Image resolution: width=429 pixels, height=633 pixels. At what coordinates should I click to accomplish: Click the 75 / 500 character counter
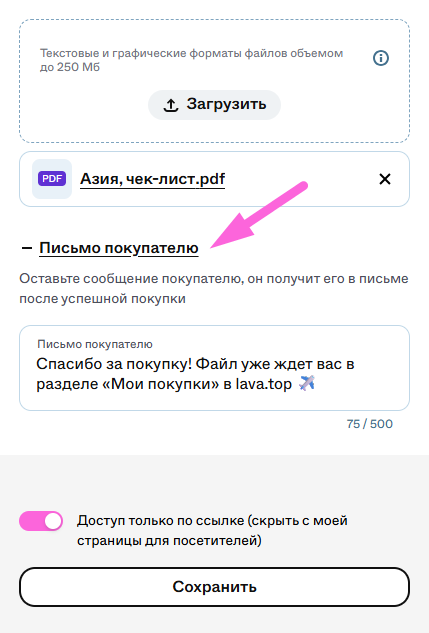click(x=369, y=424)
